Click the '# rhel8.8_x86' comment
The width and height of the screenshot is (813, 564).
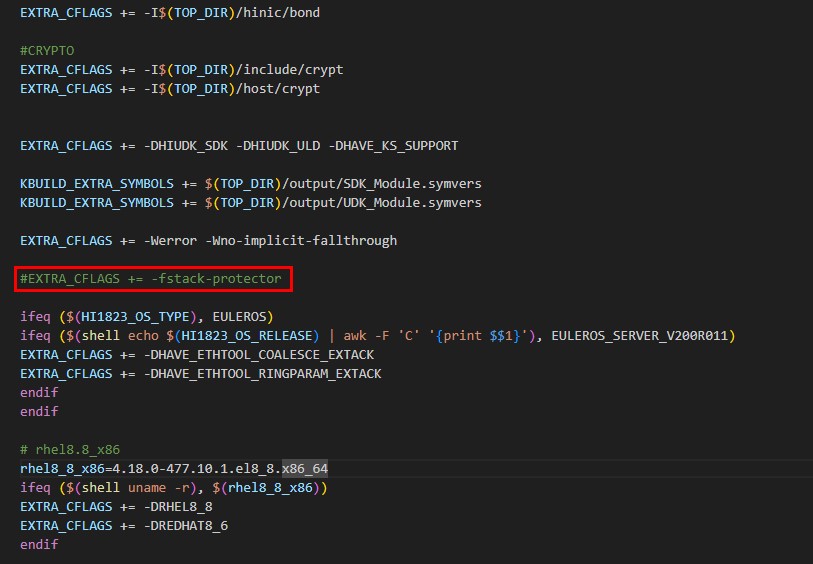coord(70,449)
